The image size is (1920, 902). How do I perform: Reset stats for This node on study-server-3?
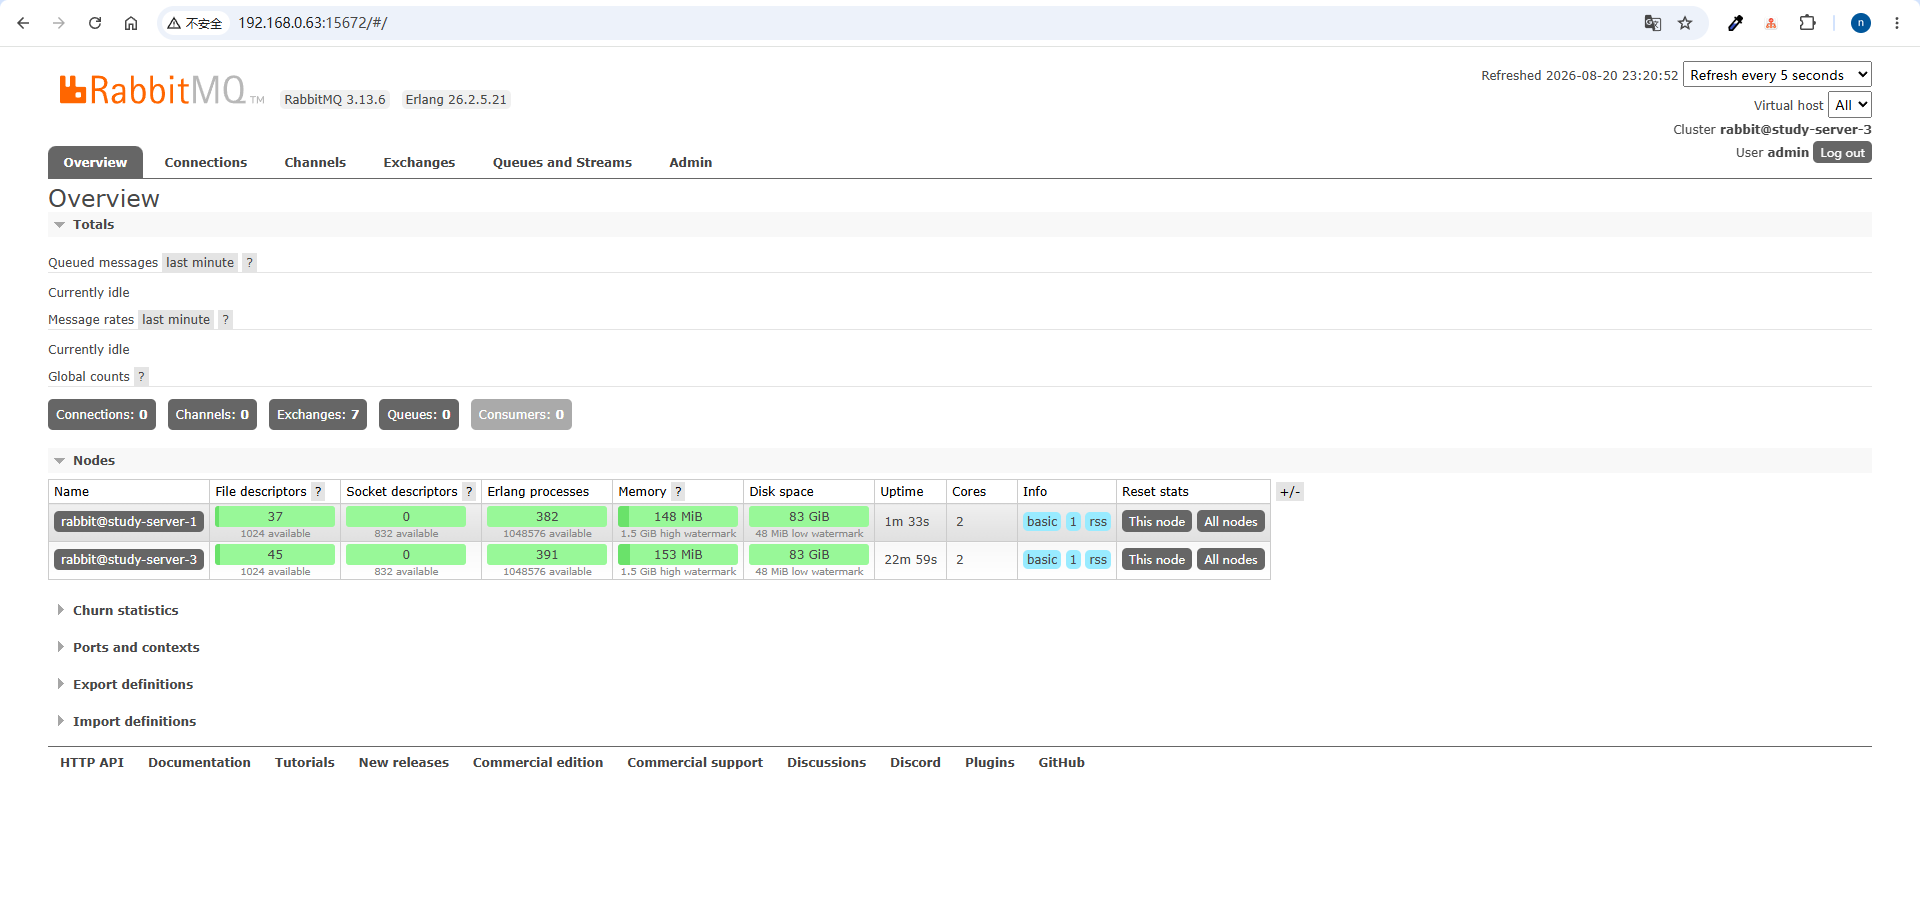pyautogui.click(x=1157, y=560)
